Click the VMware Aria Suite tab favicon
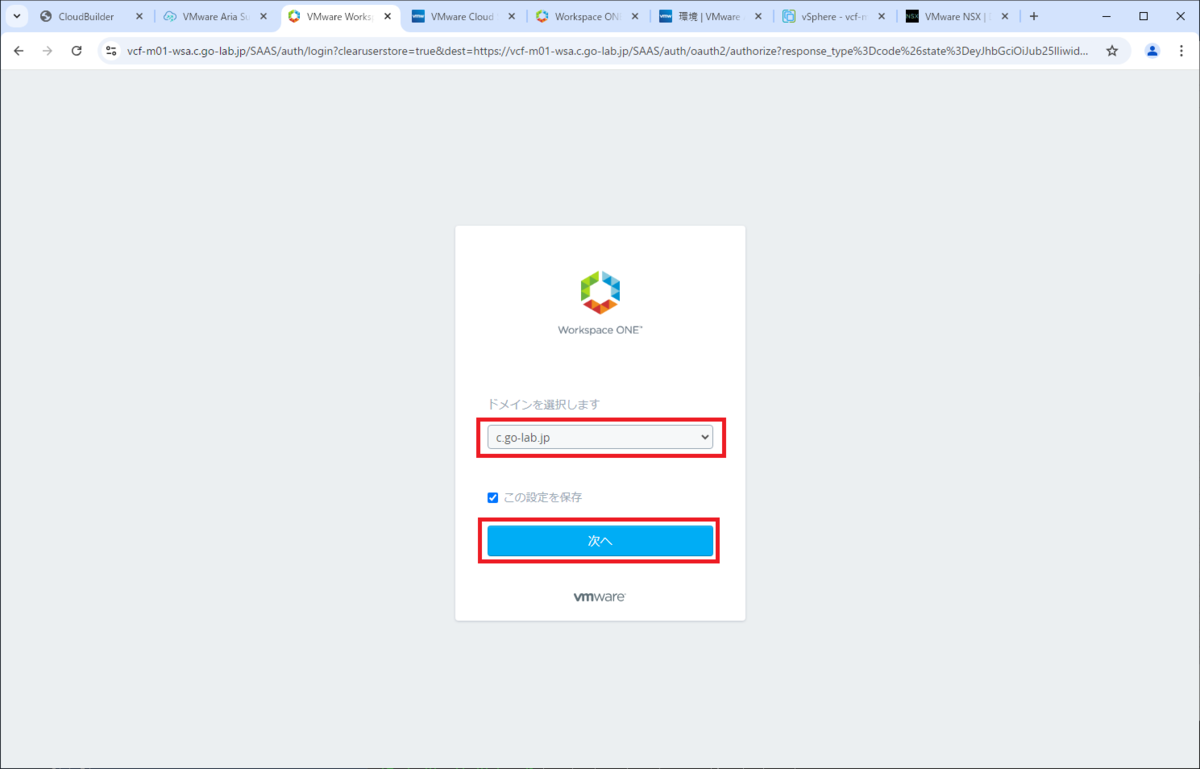Viewport: 1200px width, 769px height. coord(170,16)
